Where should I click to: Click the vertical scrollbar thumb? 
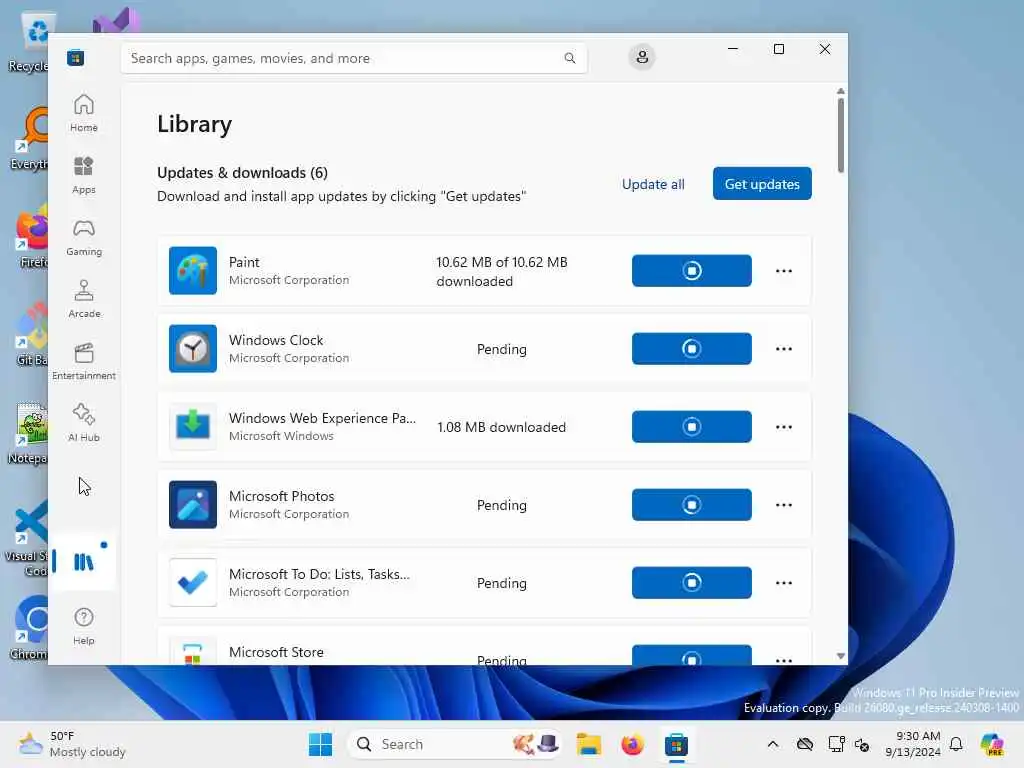pos(840,135)
